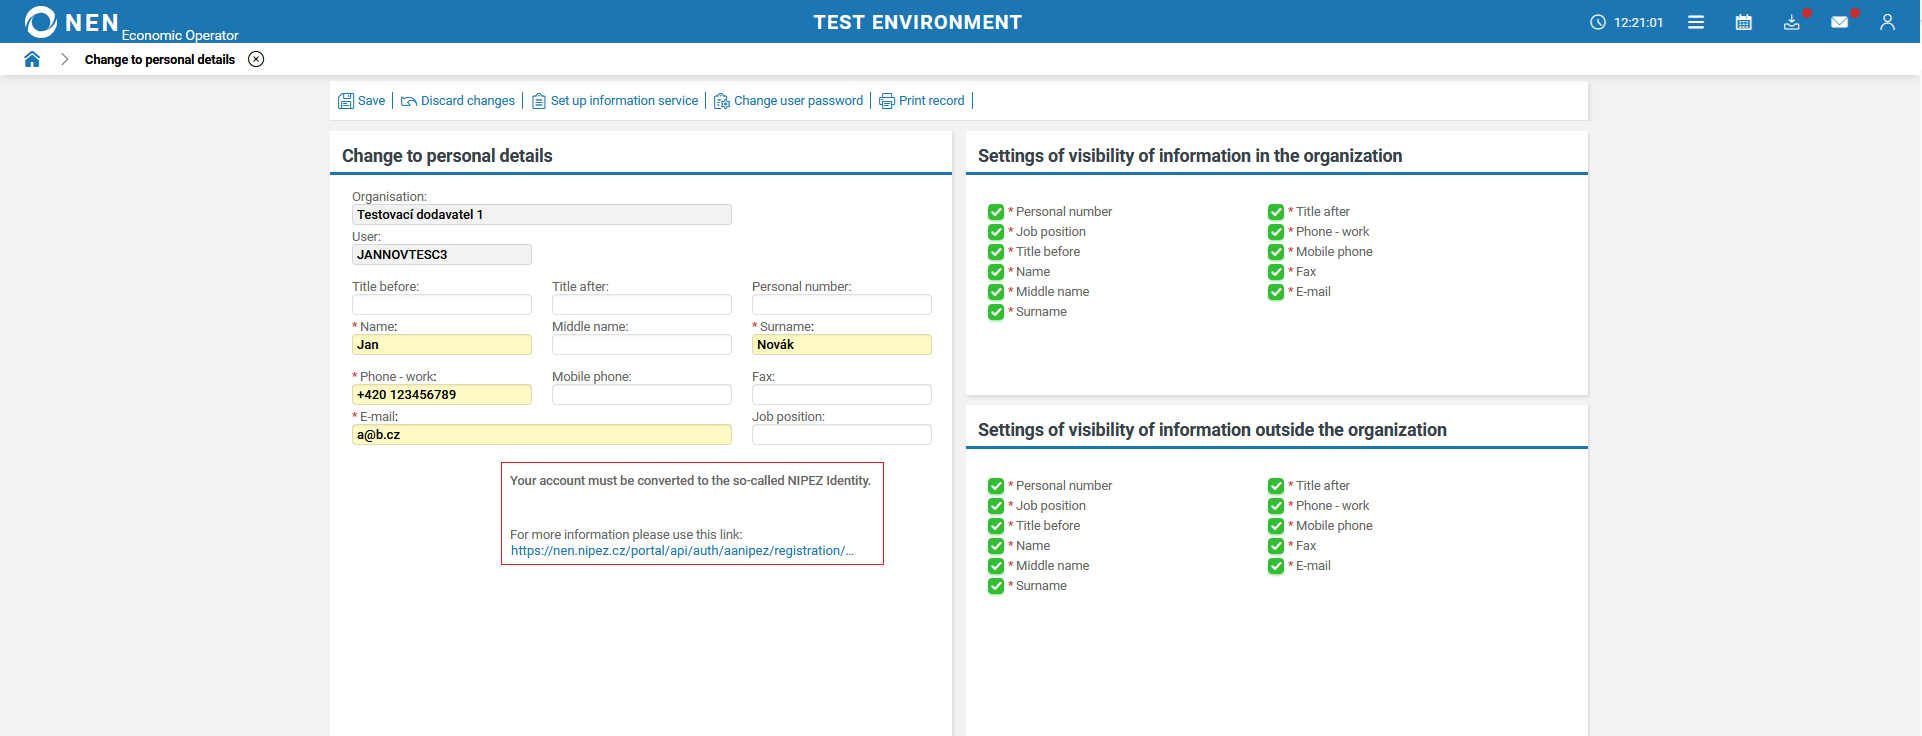
Task: Uncheck Fax visibility in the organization
Action: [x=1276, y=272]
